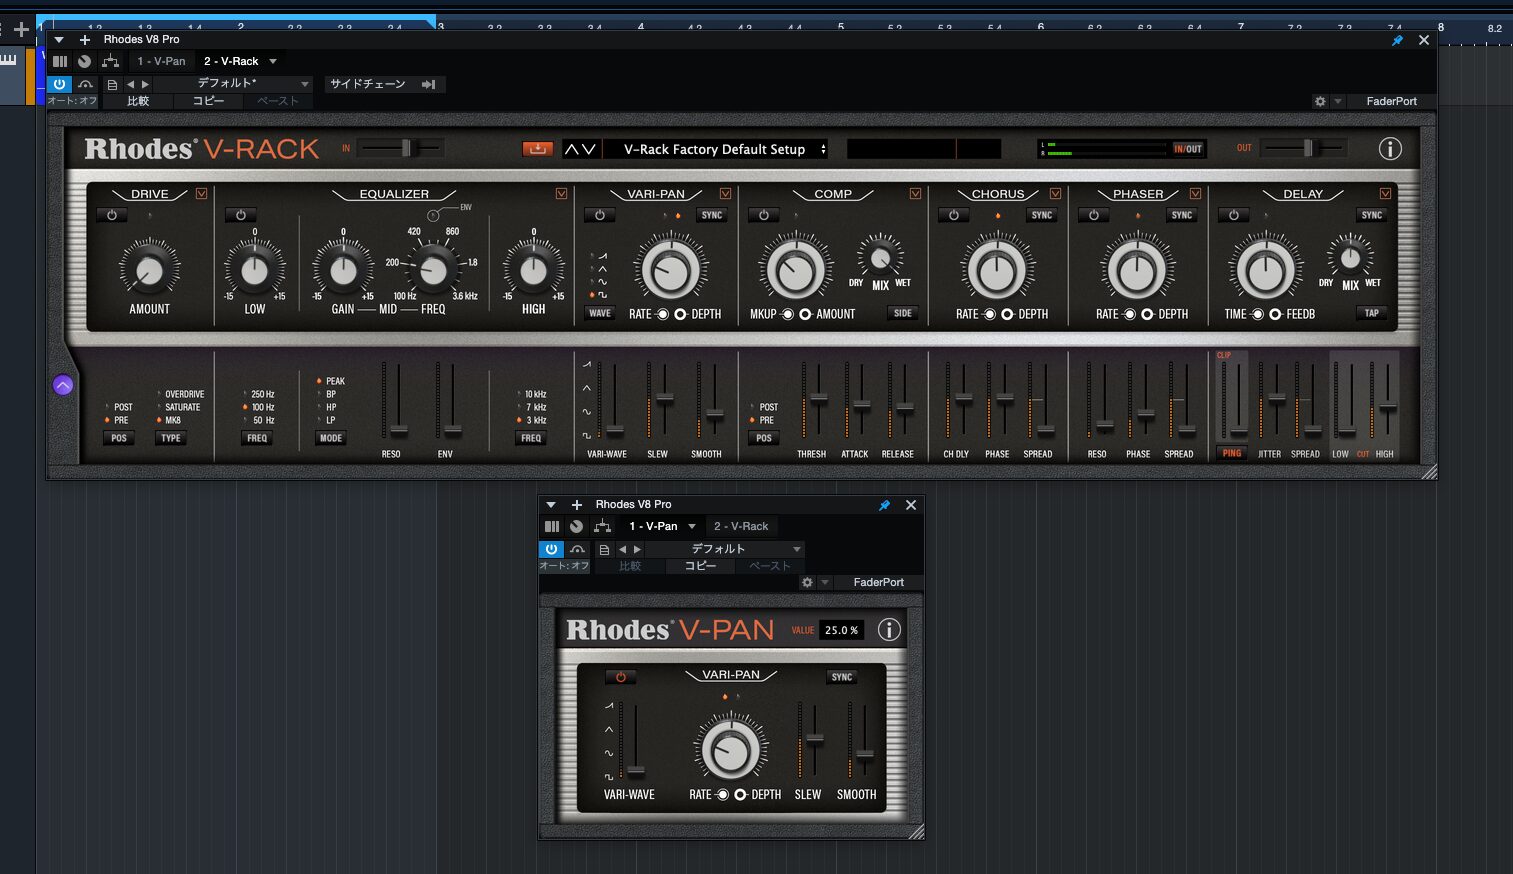
Task: Open dropdown arrow next to gear in V-Rack window
Action: pos(1337,101)
